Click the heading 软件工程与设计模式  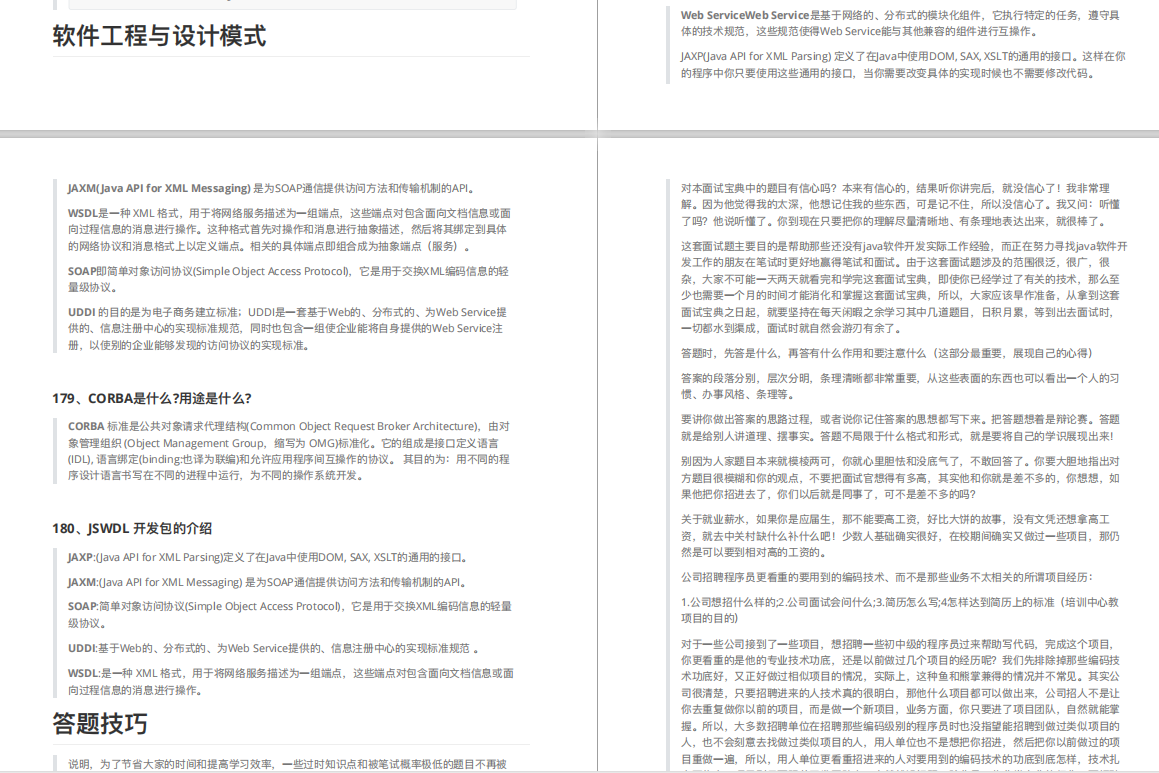click(159, 36)
